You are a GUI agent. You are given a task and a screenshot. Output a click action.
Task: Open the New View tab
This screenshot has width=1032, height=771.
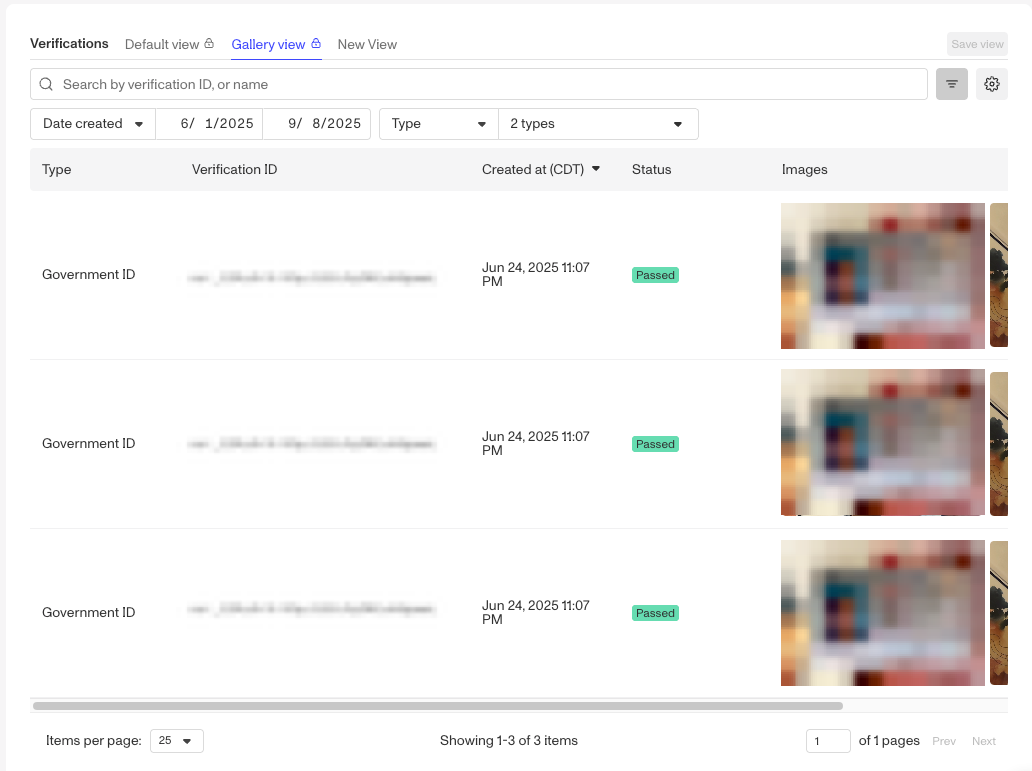(x=367, y=44)
